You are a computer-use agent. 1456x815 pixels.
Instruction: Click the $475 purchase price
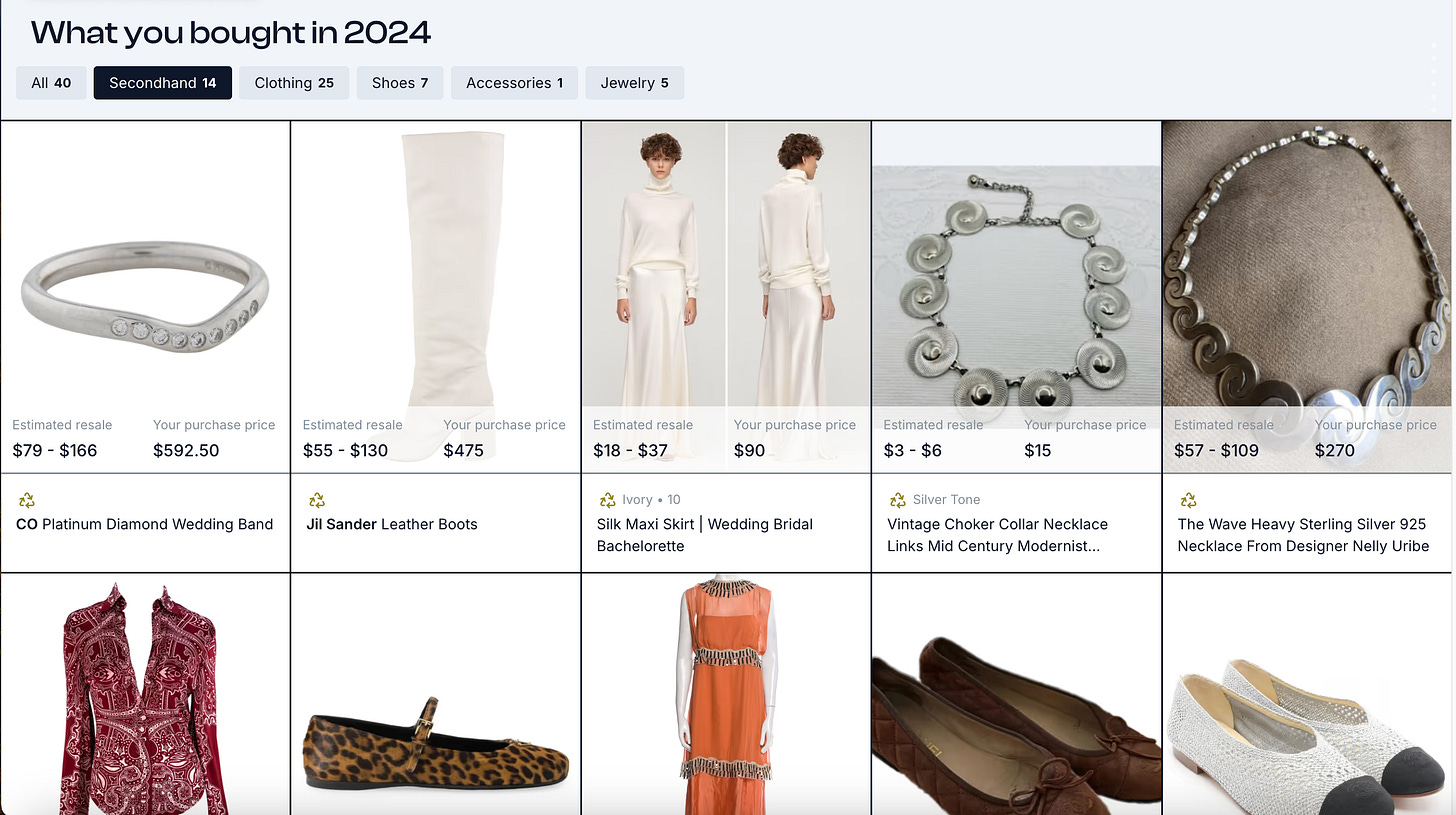[x=464, y=450]
